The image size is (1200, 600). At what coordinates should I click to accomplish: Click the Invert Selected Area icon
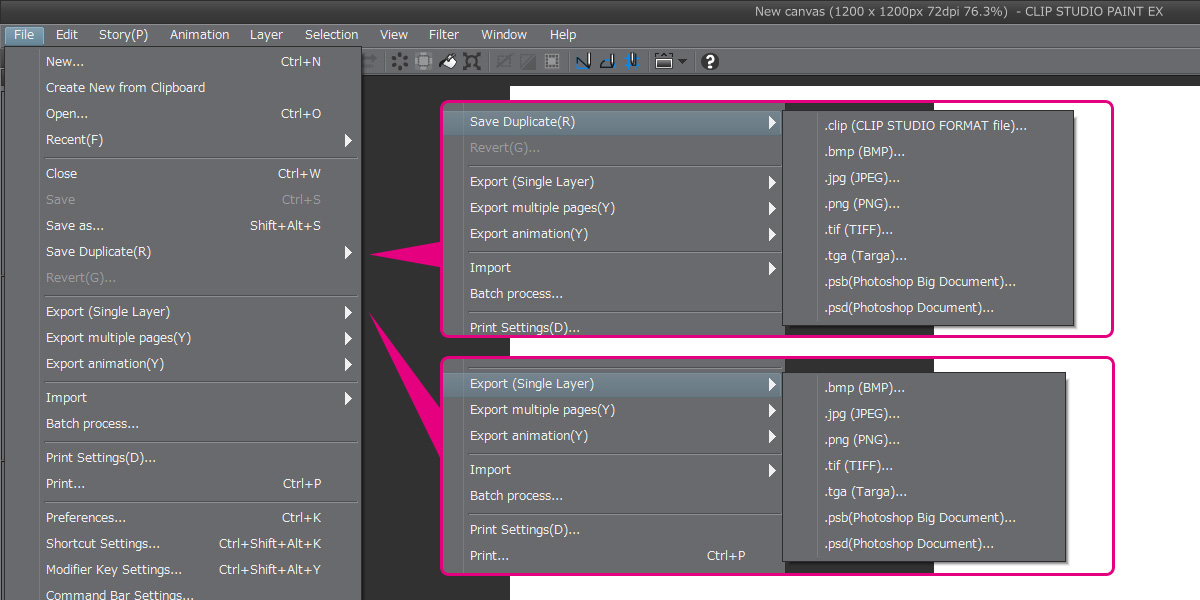pyautogui.click(x=528, y=61)
